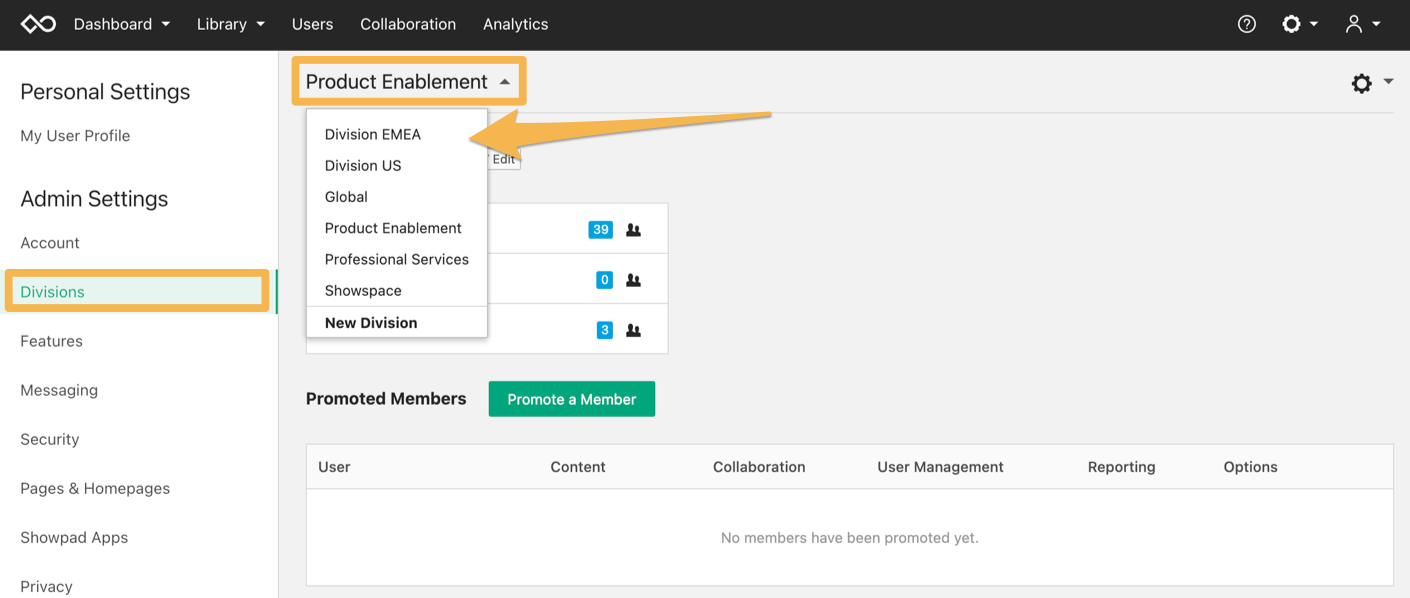This screenshot has width=1410, height=598.
Task: Open Security settings page
Action: pos(49,439)
